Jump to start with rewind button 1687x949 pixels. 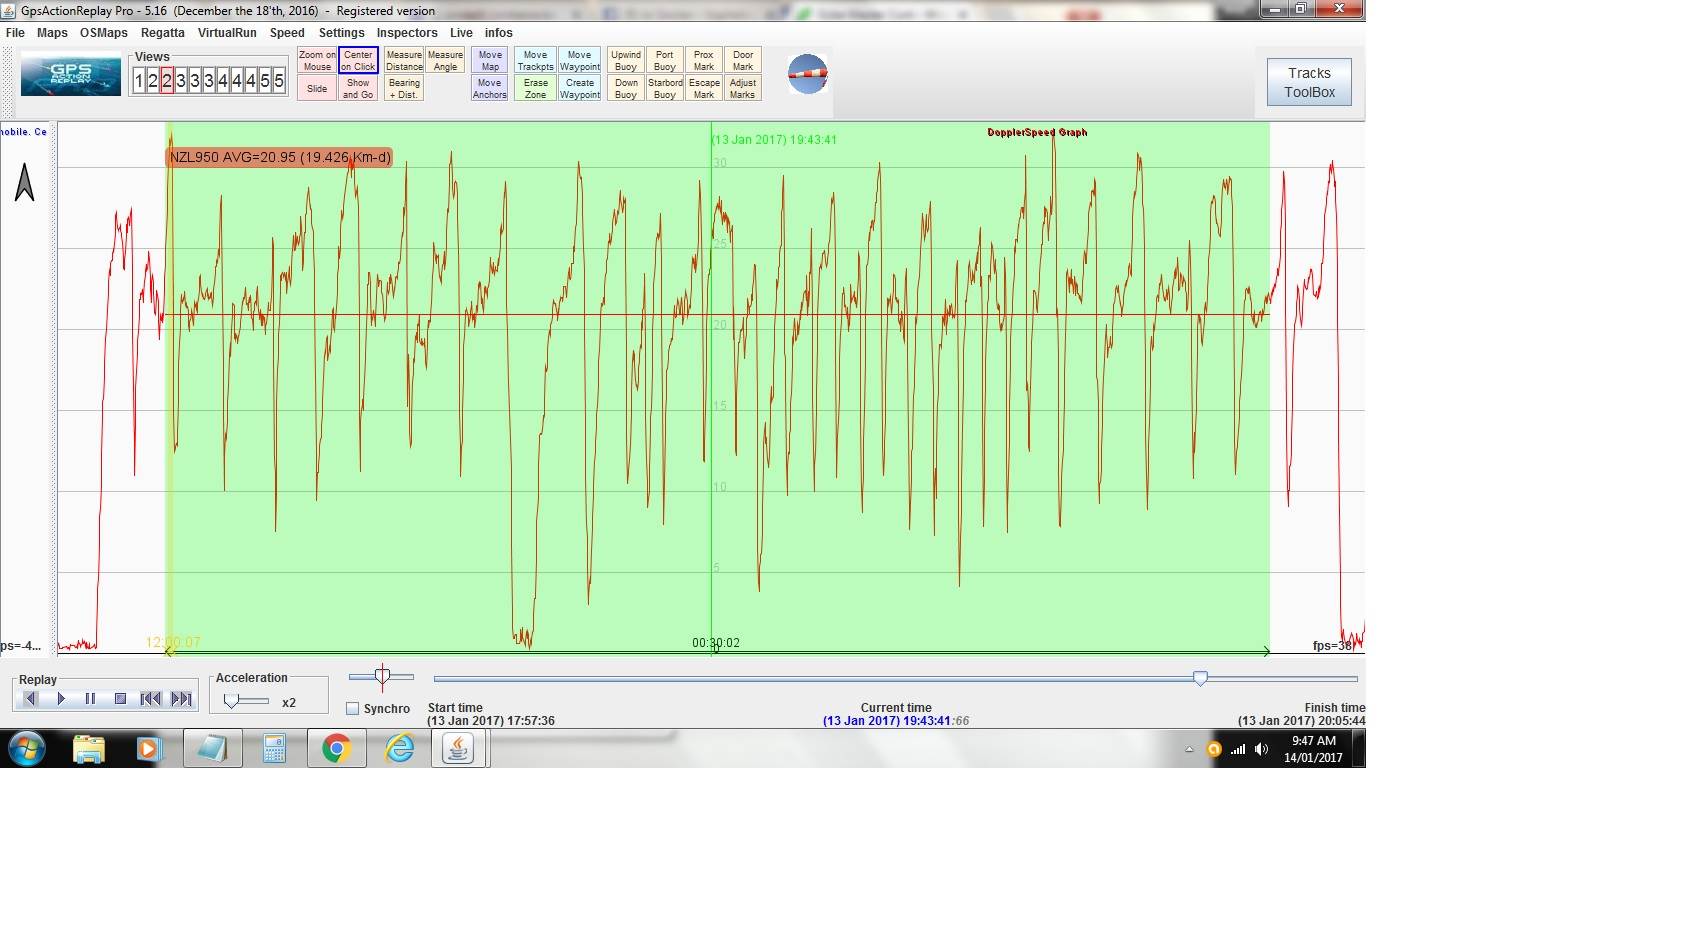[x=150, y=699]
